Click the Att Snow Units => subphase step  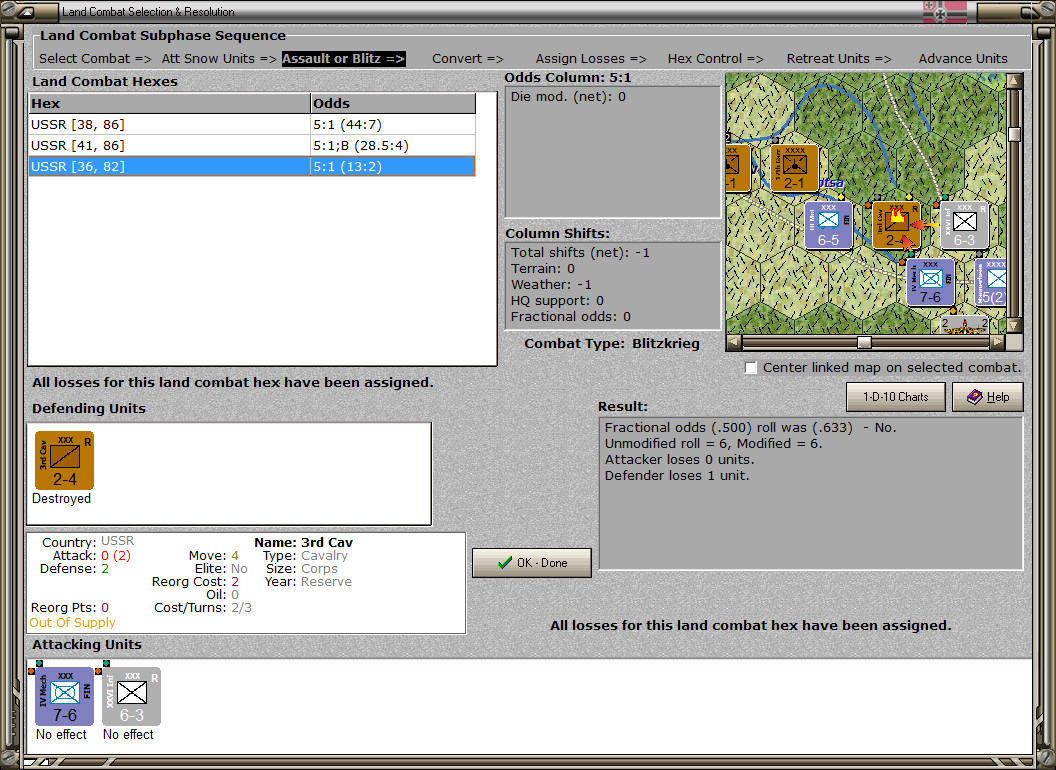(x=219, y=59)
